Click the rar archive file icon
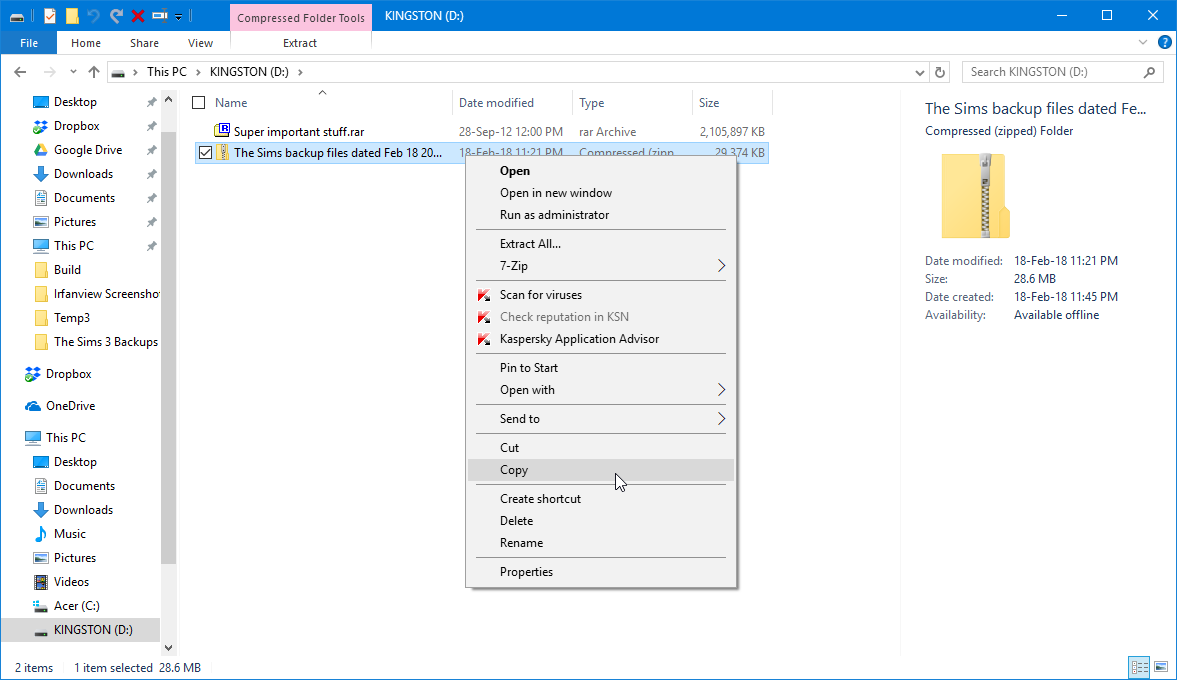The image size is (1177, 680). tap(222, 131)
